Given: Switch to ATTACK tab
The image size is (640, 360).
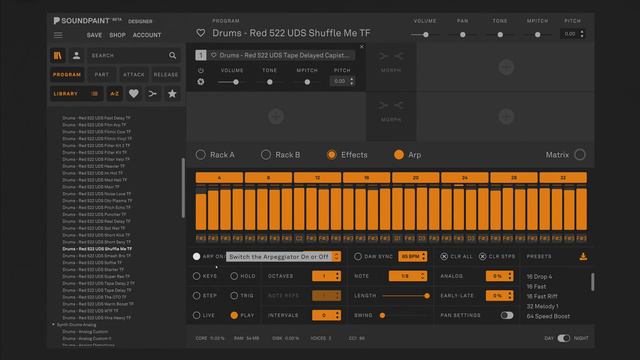Looking at the screenshot, I should 134,75.
